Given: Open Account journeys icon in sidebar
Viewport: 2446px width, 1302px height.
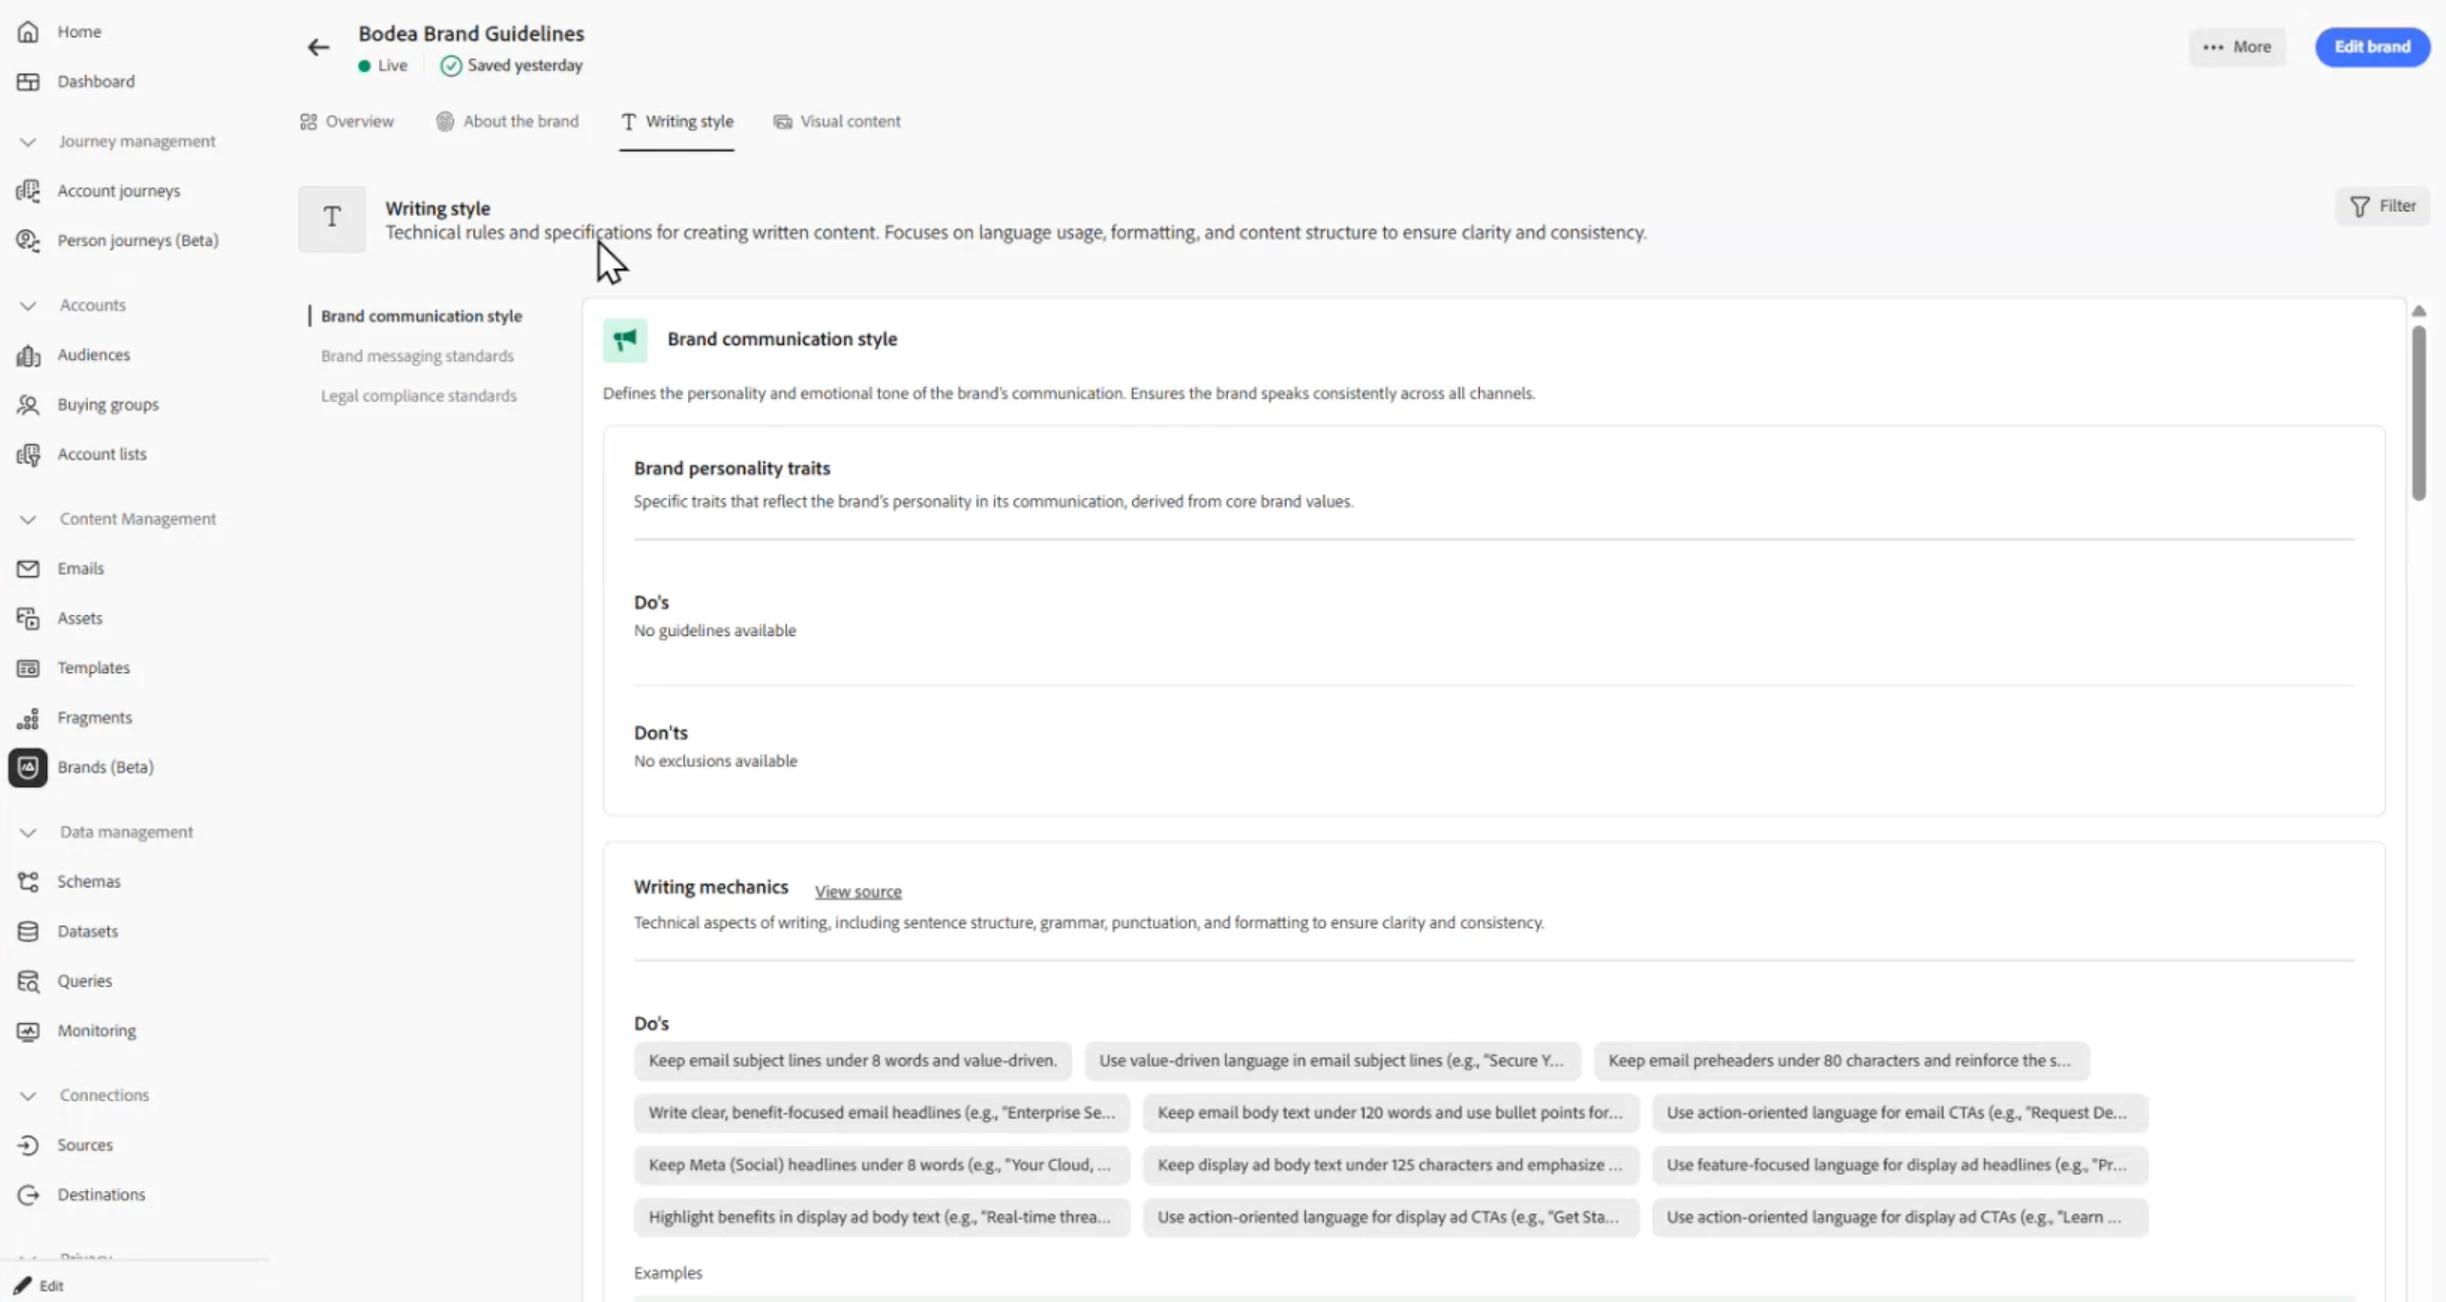Looking at the screenshot, I should 28,191.
